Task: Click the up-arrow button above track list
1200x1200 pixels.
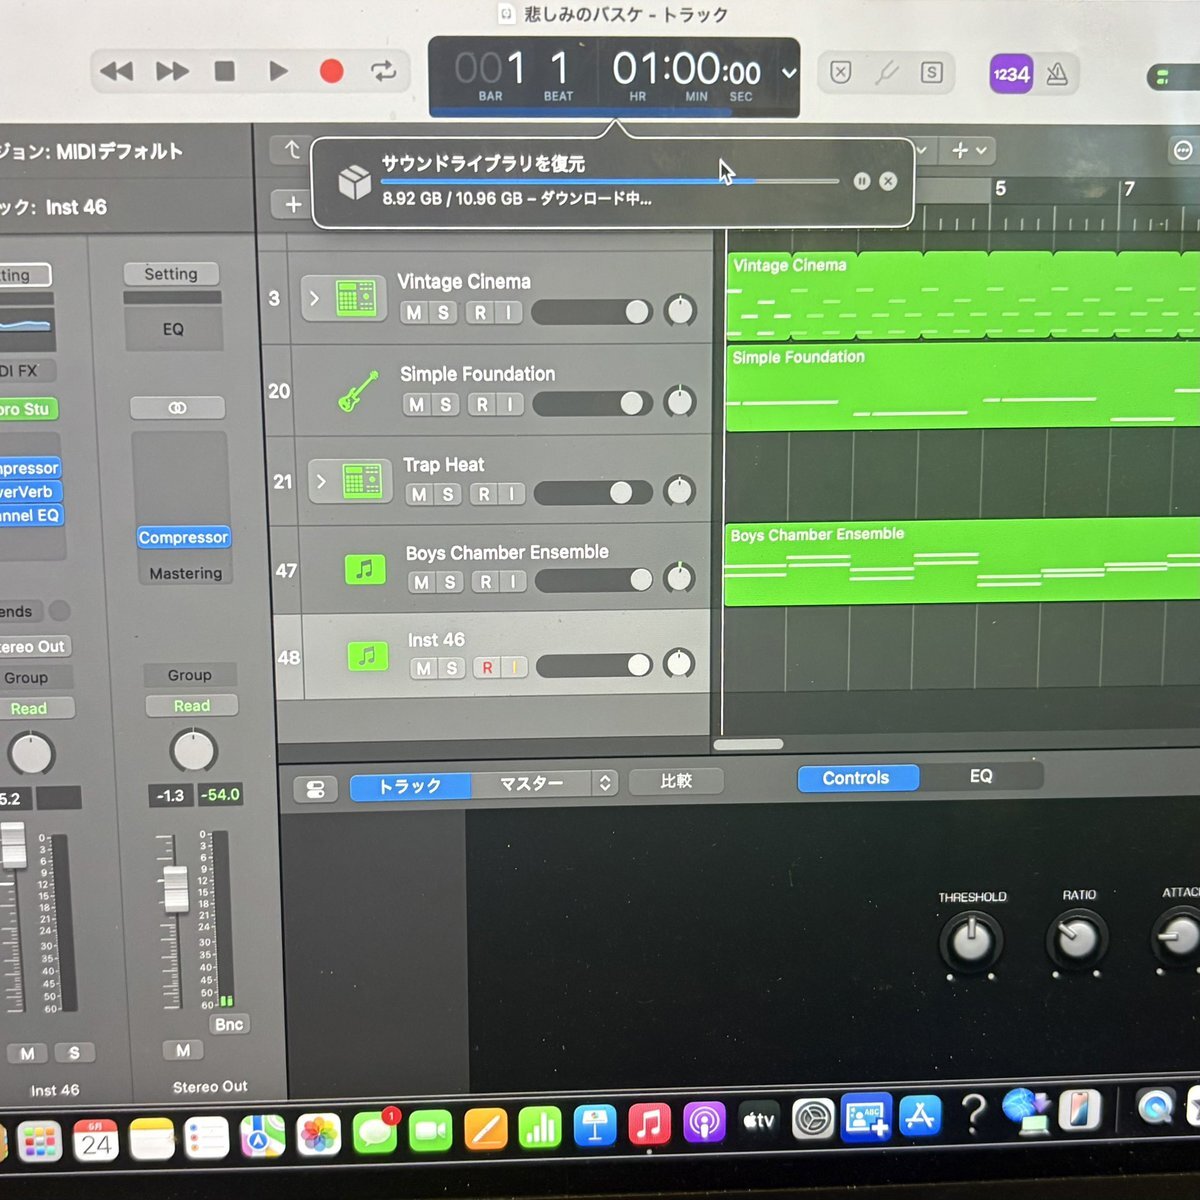Action: click(x=292, y=150)
